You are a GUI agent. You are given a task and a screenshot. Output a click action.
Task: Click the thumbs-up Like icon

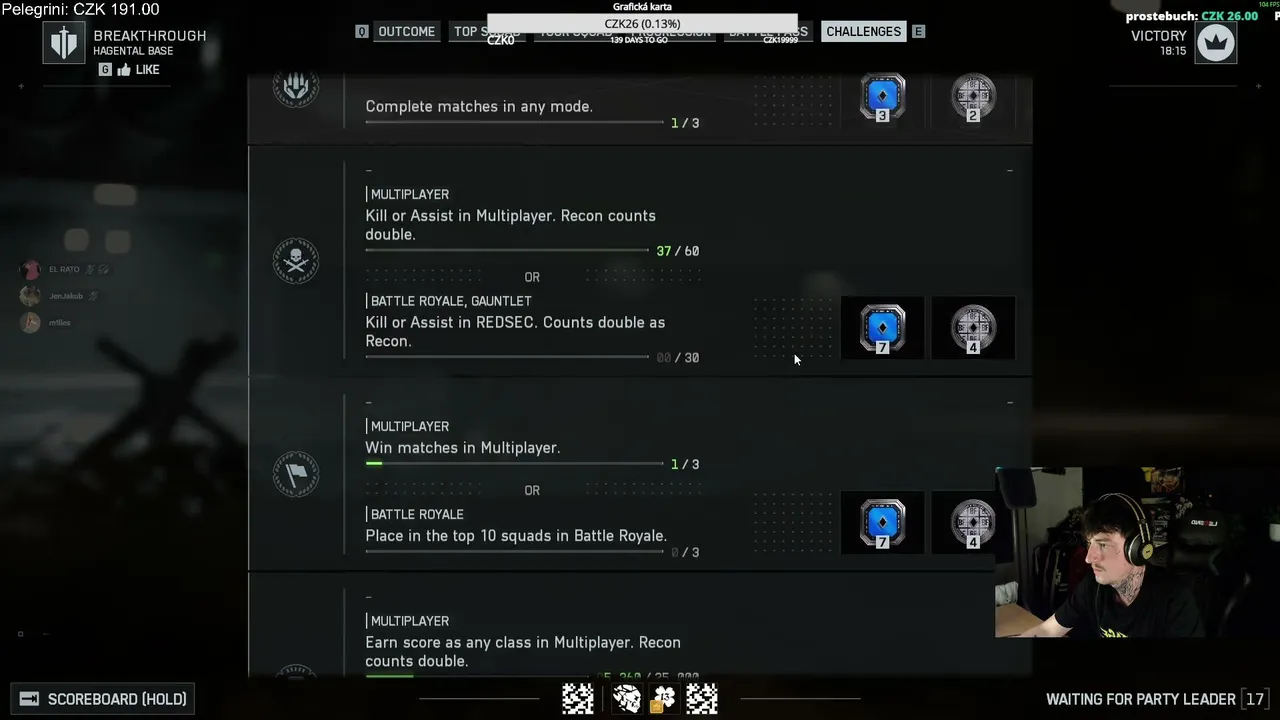click(x=124, y=70)
